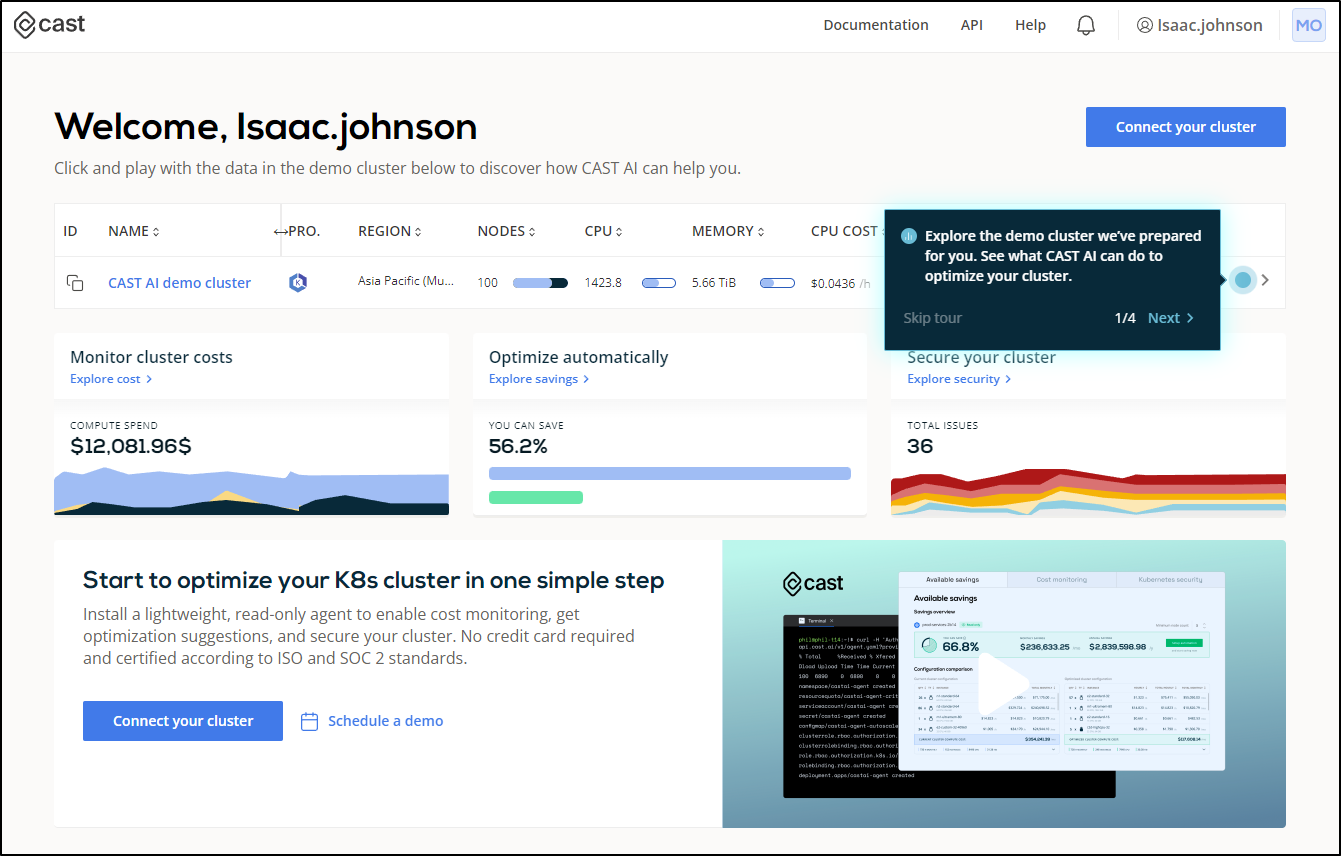Open the API menu item
Viewport: 1341px width, 856px height.
(972, 25)
